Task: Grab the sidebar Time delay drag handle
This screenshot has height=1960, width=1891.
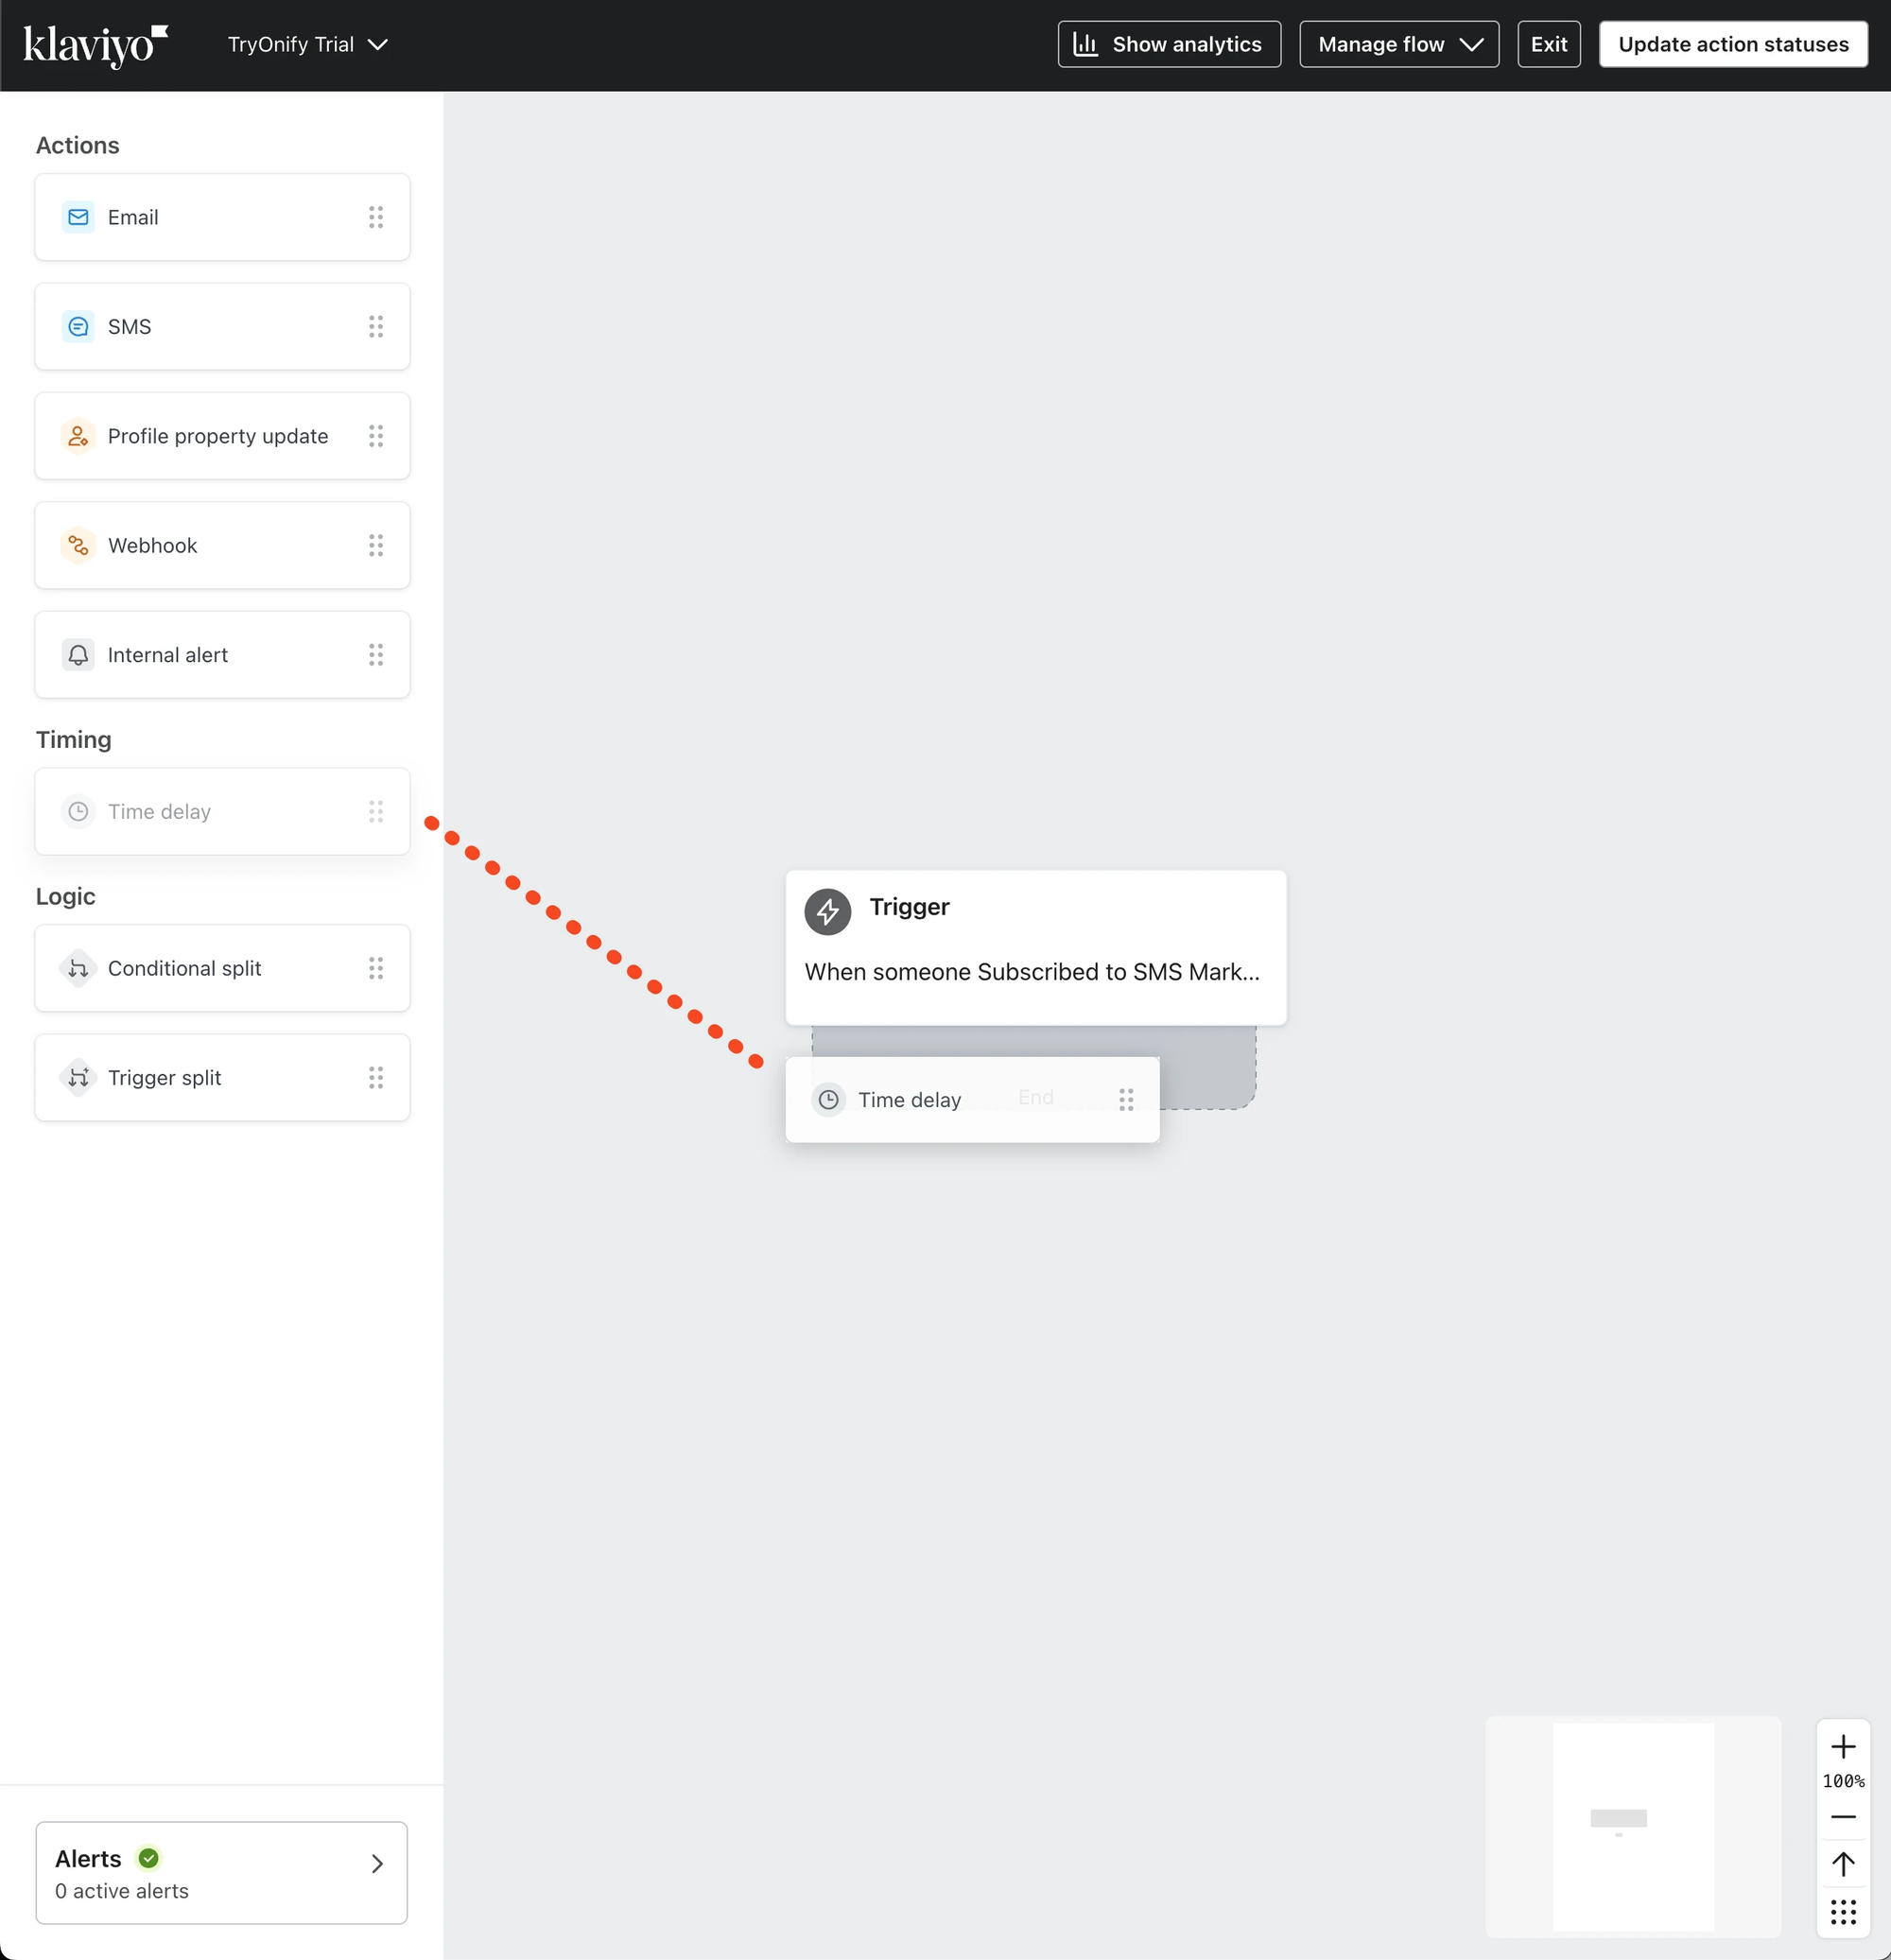Action: click(x=376, y=811)
